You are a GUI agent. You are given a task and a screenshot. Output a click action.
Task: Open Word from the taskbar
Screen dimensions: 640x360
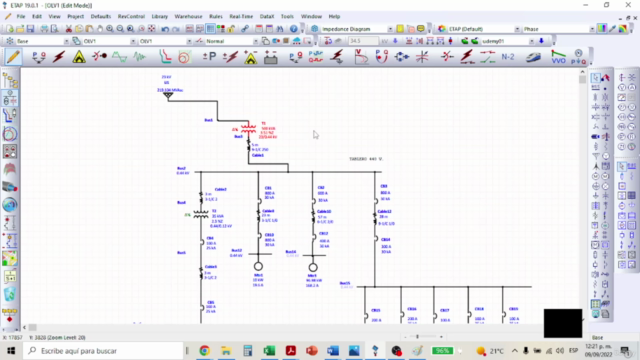pyautogui.click(x=333, y=351)
